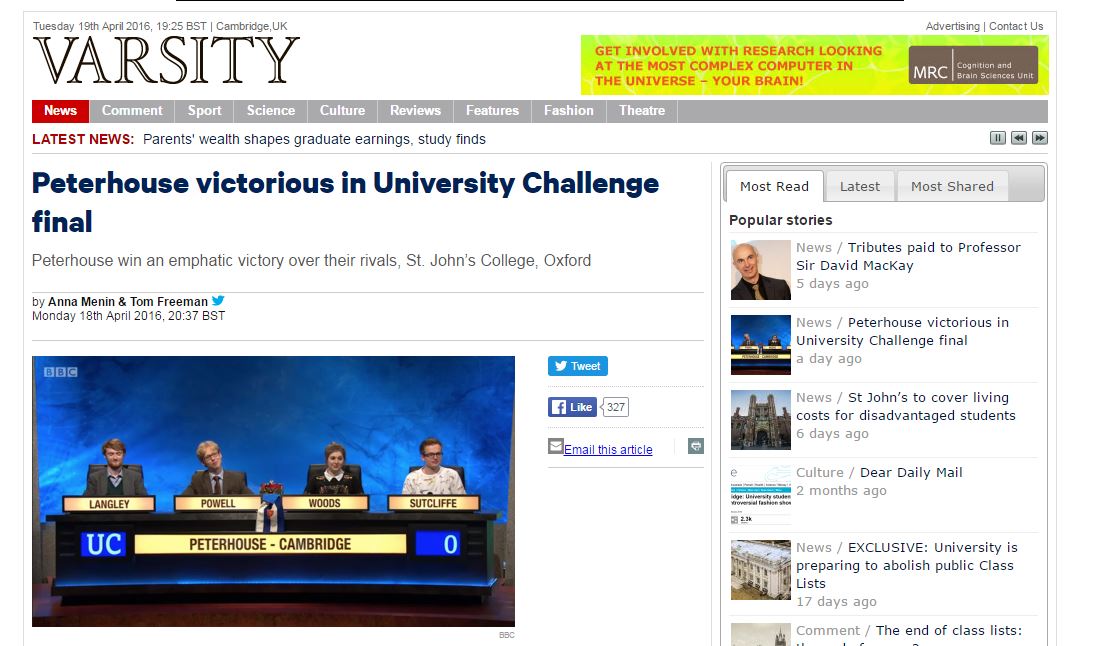Click the 'Email this article' link
The image size is (1096, 646).
point(608,450)
